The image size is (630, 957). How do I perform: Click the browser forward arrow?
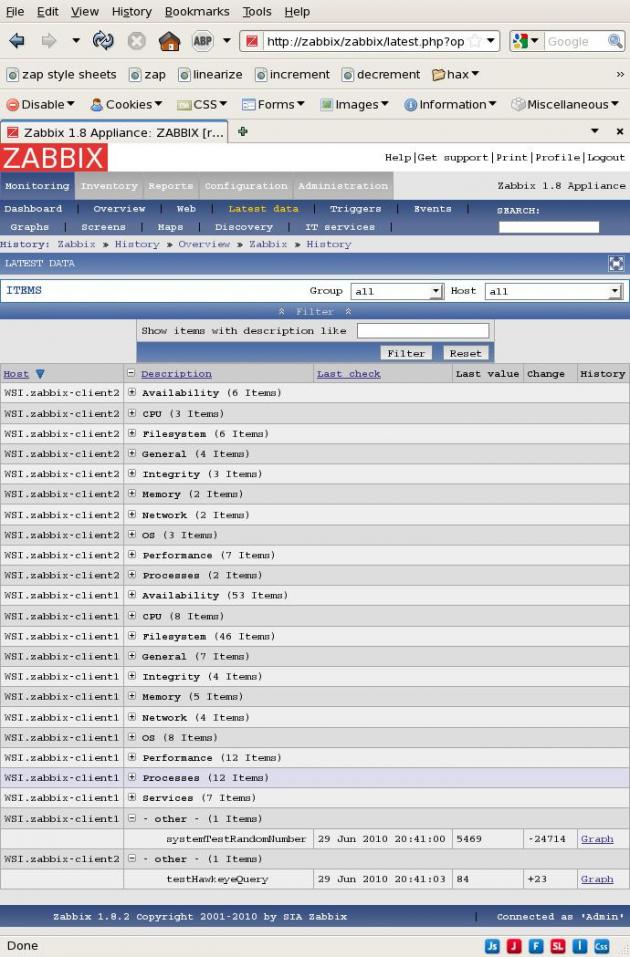[x=48, y=41]
